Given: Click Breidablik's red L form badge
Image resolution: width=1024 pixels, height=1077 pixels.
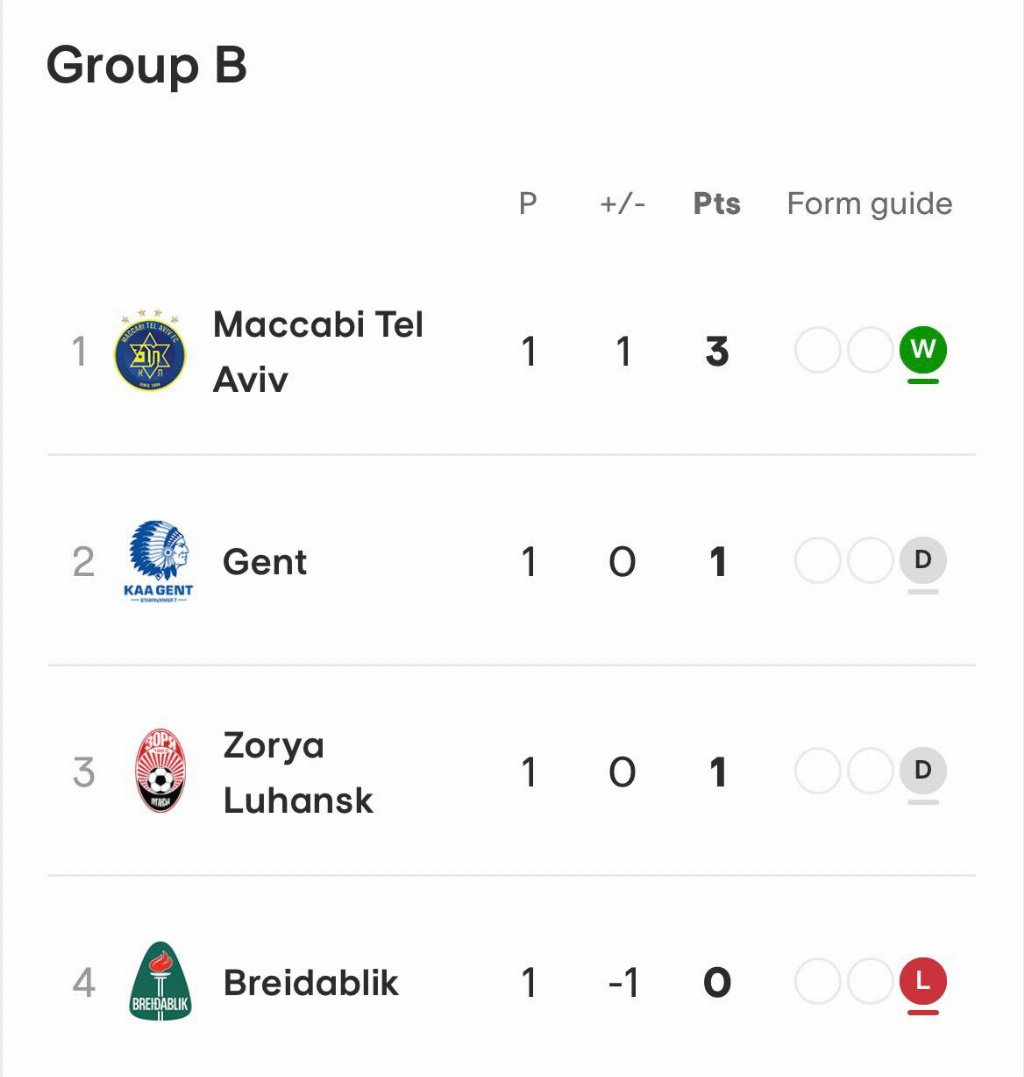Looking at the screenshot, I should pos(922,981).
